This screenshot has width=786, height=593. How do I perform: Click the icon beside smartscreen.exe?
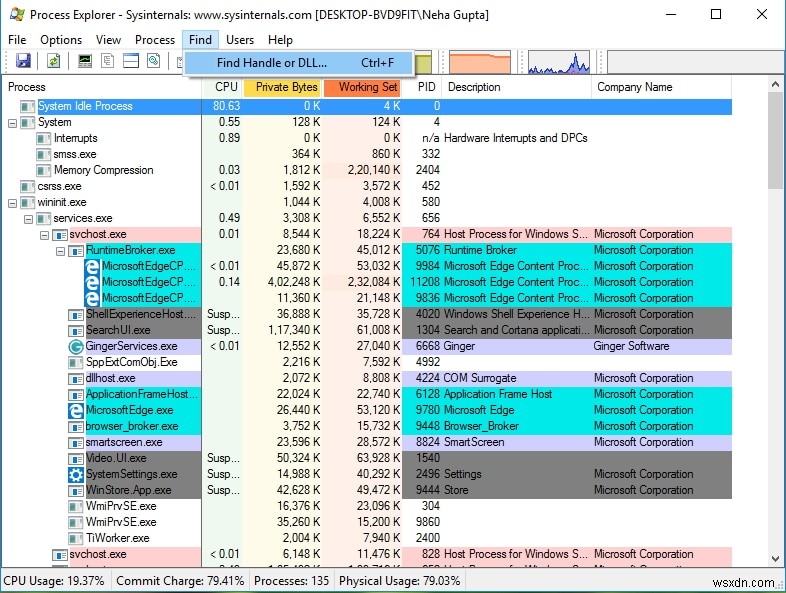click(x=75, y=443)
